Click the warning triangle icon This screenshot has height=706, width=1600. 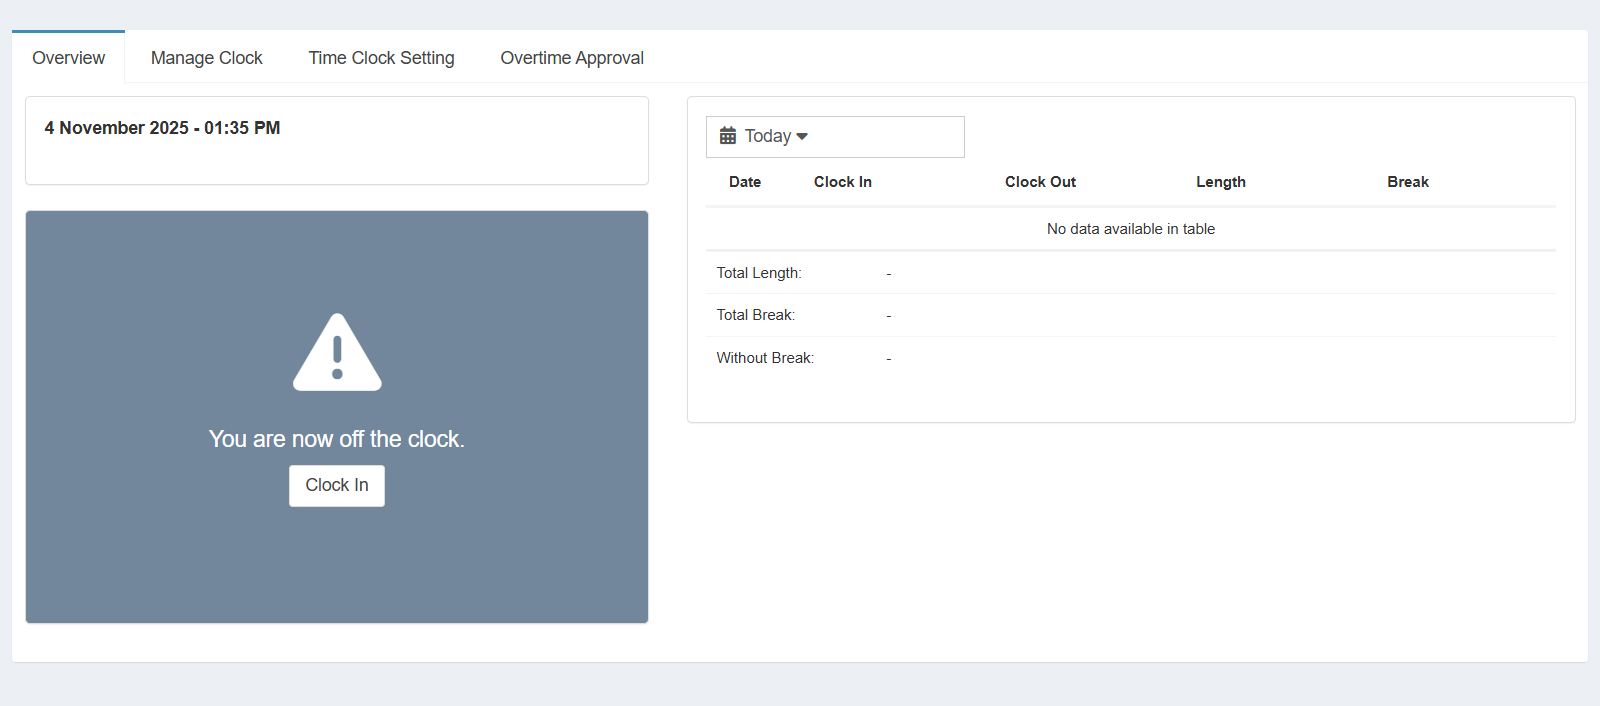[337, 353]
